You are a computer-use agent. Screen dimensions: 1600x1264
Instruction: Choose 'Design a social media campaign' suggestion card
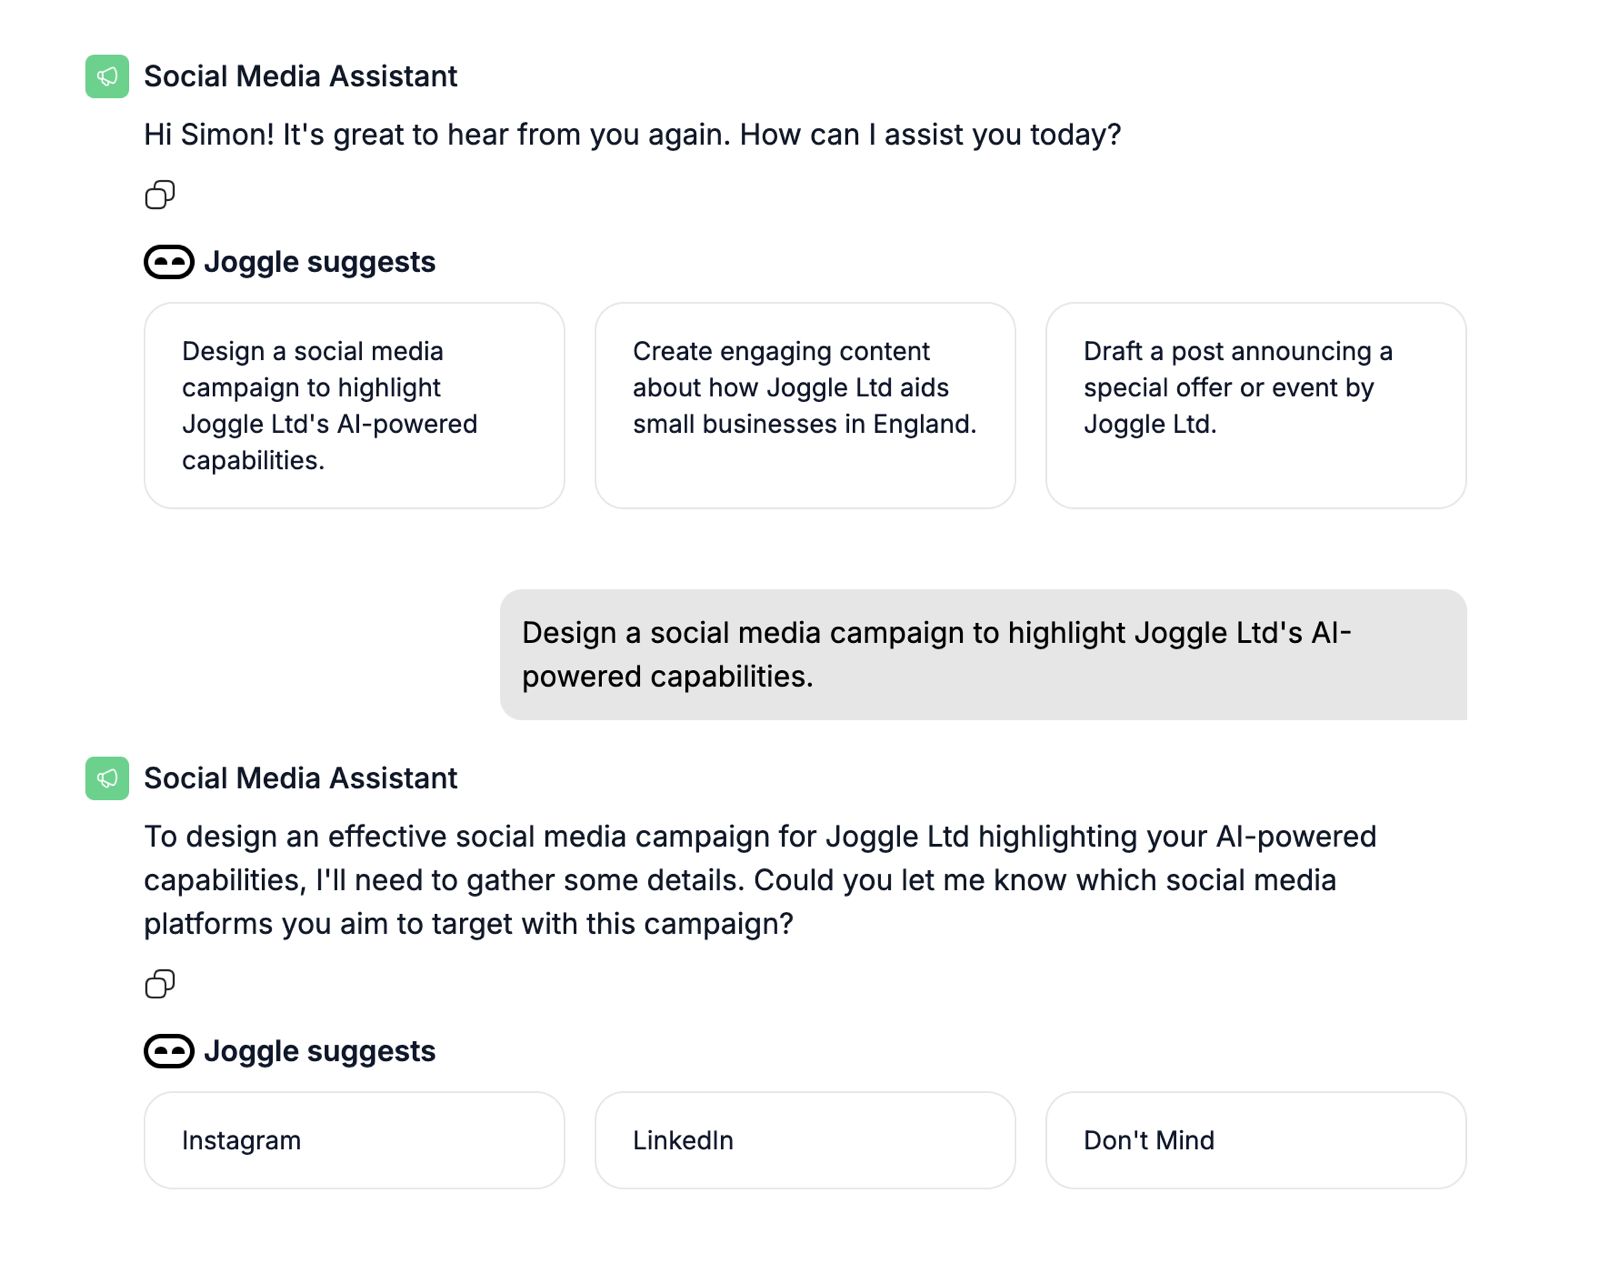click(x=354, y=405)
